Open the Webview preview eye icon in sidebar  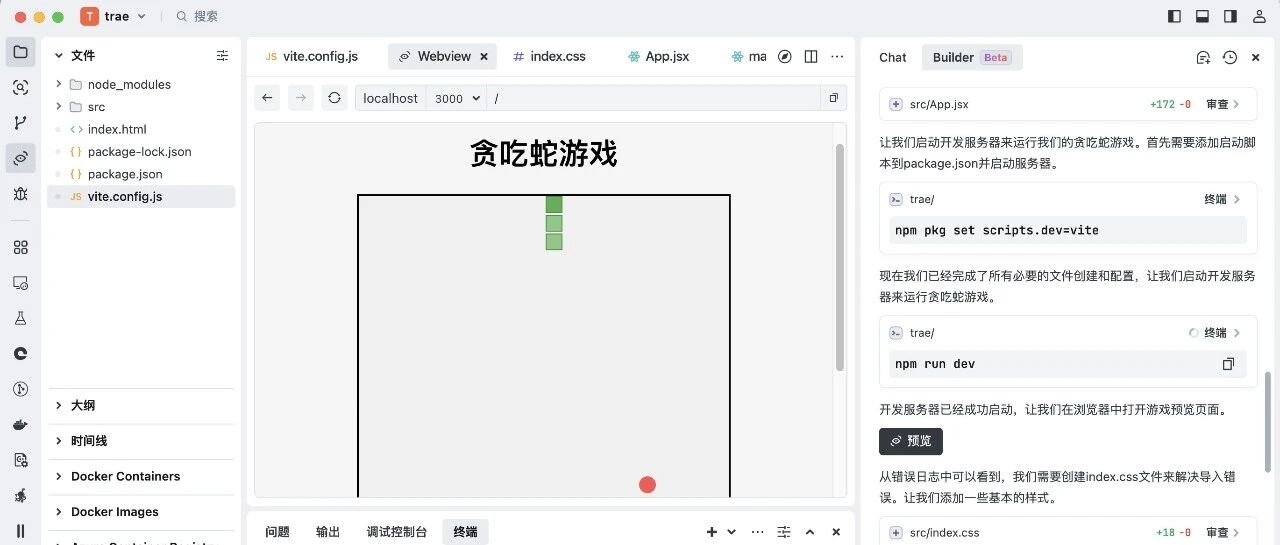click(x=20, y=158)
